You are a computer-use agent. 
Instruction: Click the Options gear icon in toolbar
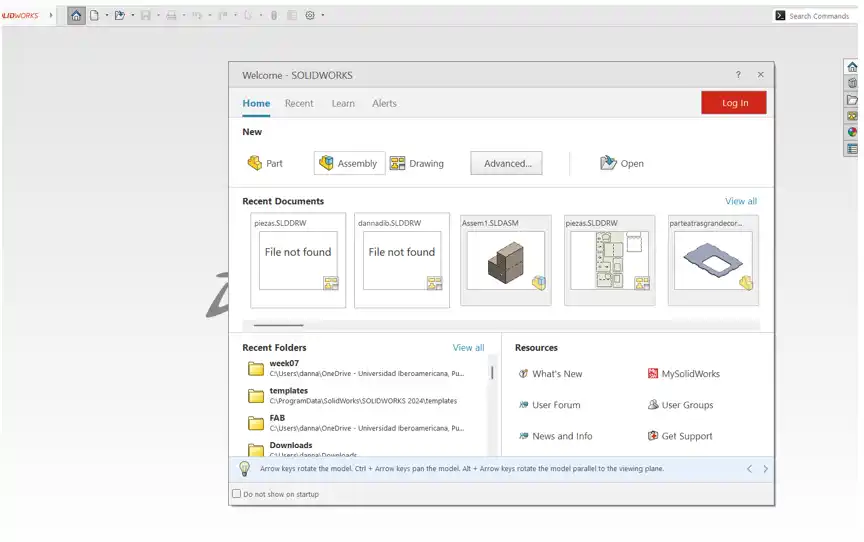(x=310, y=15)
